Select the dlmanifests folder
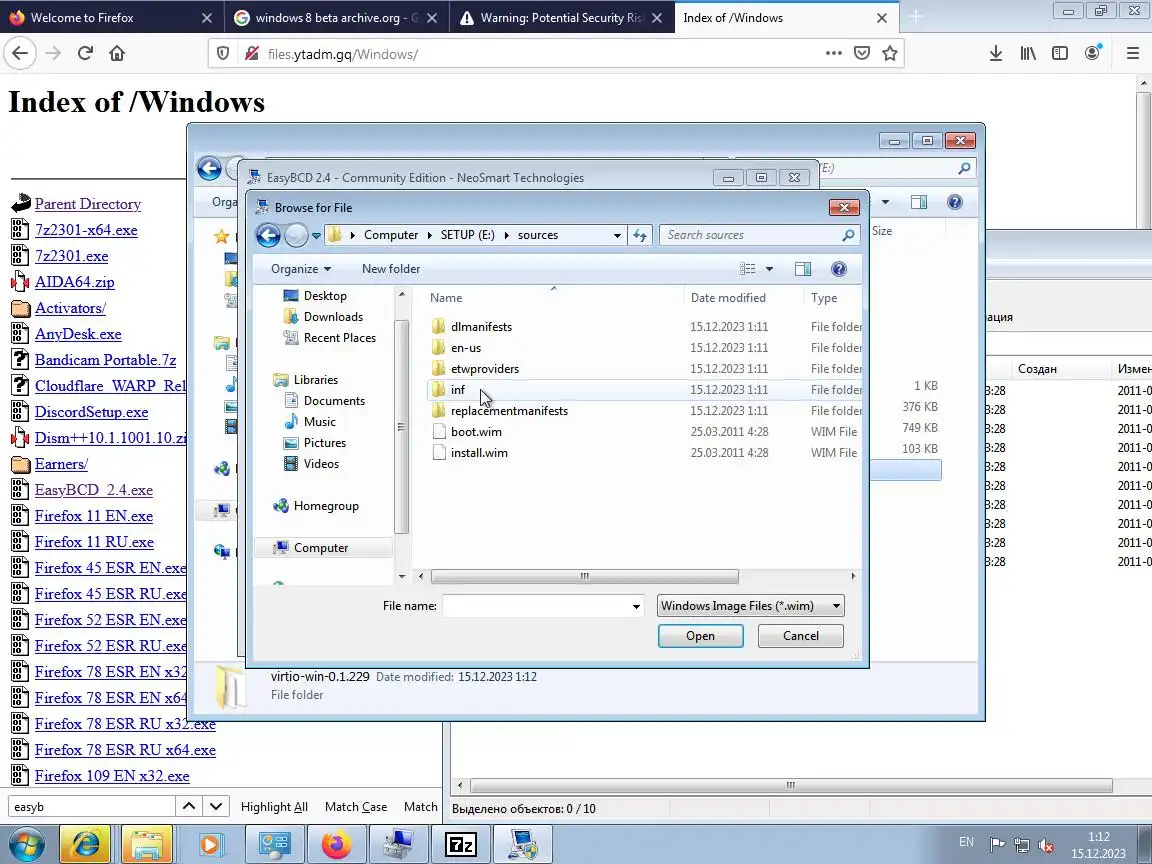The image size is (1152, 864). coord(481,327)
